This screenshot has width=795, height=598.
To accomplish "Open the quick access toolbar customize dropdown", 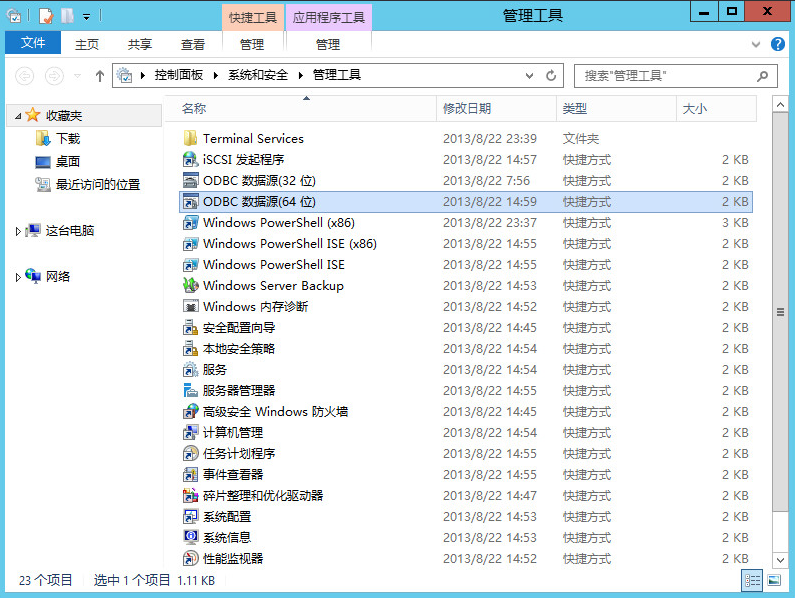I will pos(87,17).
